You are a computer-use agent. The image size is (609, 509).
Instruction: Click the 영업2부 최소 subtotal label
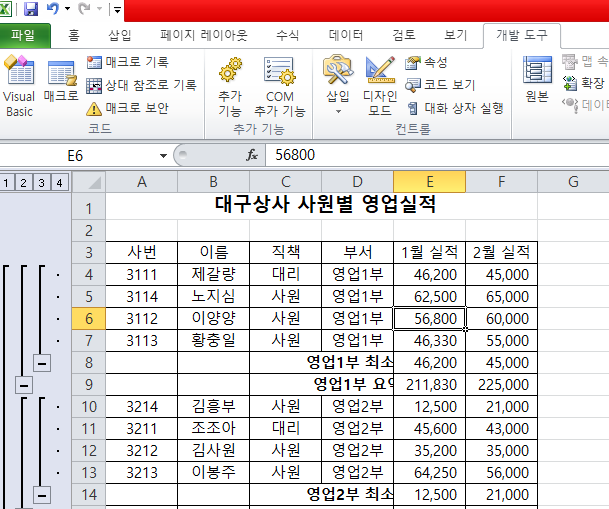[350, 494]
